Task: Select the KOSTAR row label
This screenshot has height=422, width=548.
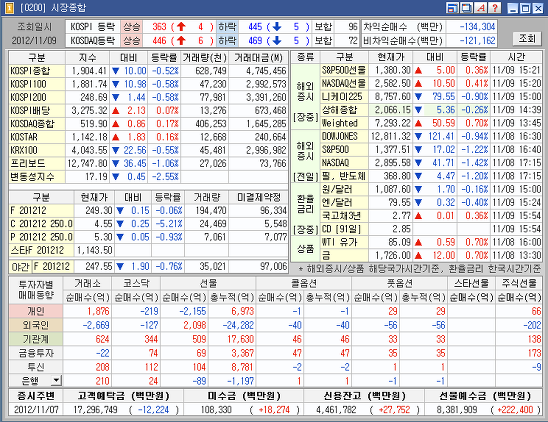Action: pos(37,137)
